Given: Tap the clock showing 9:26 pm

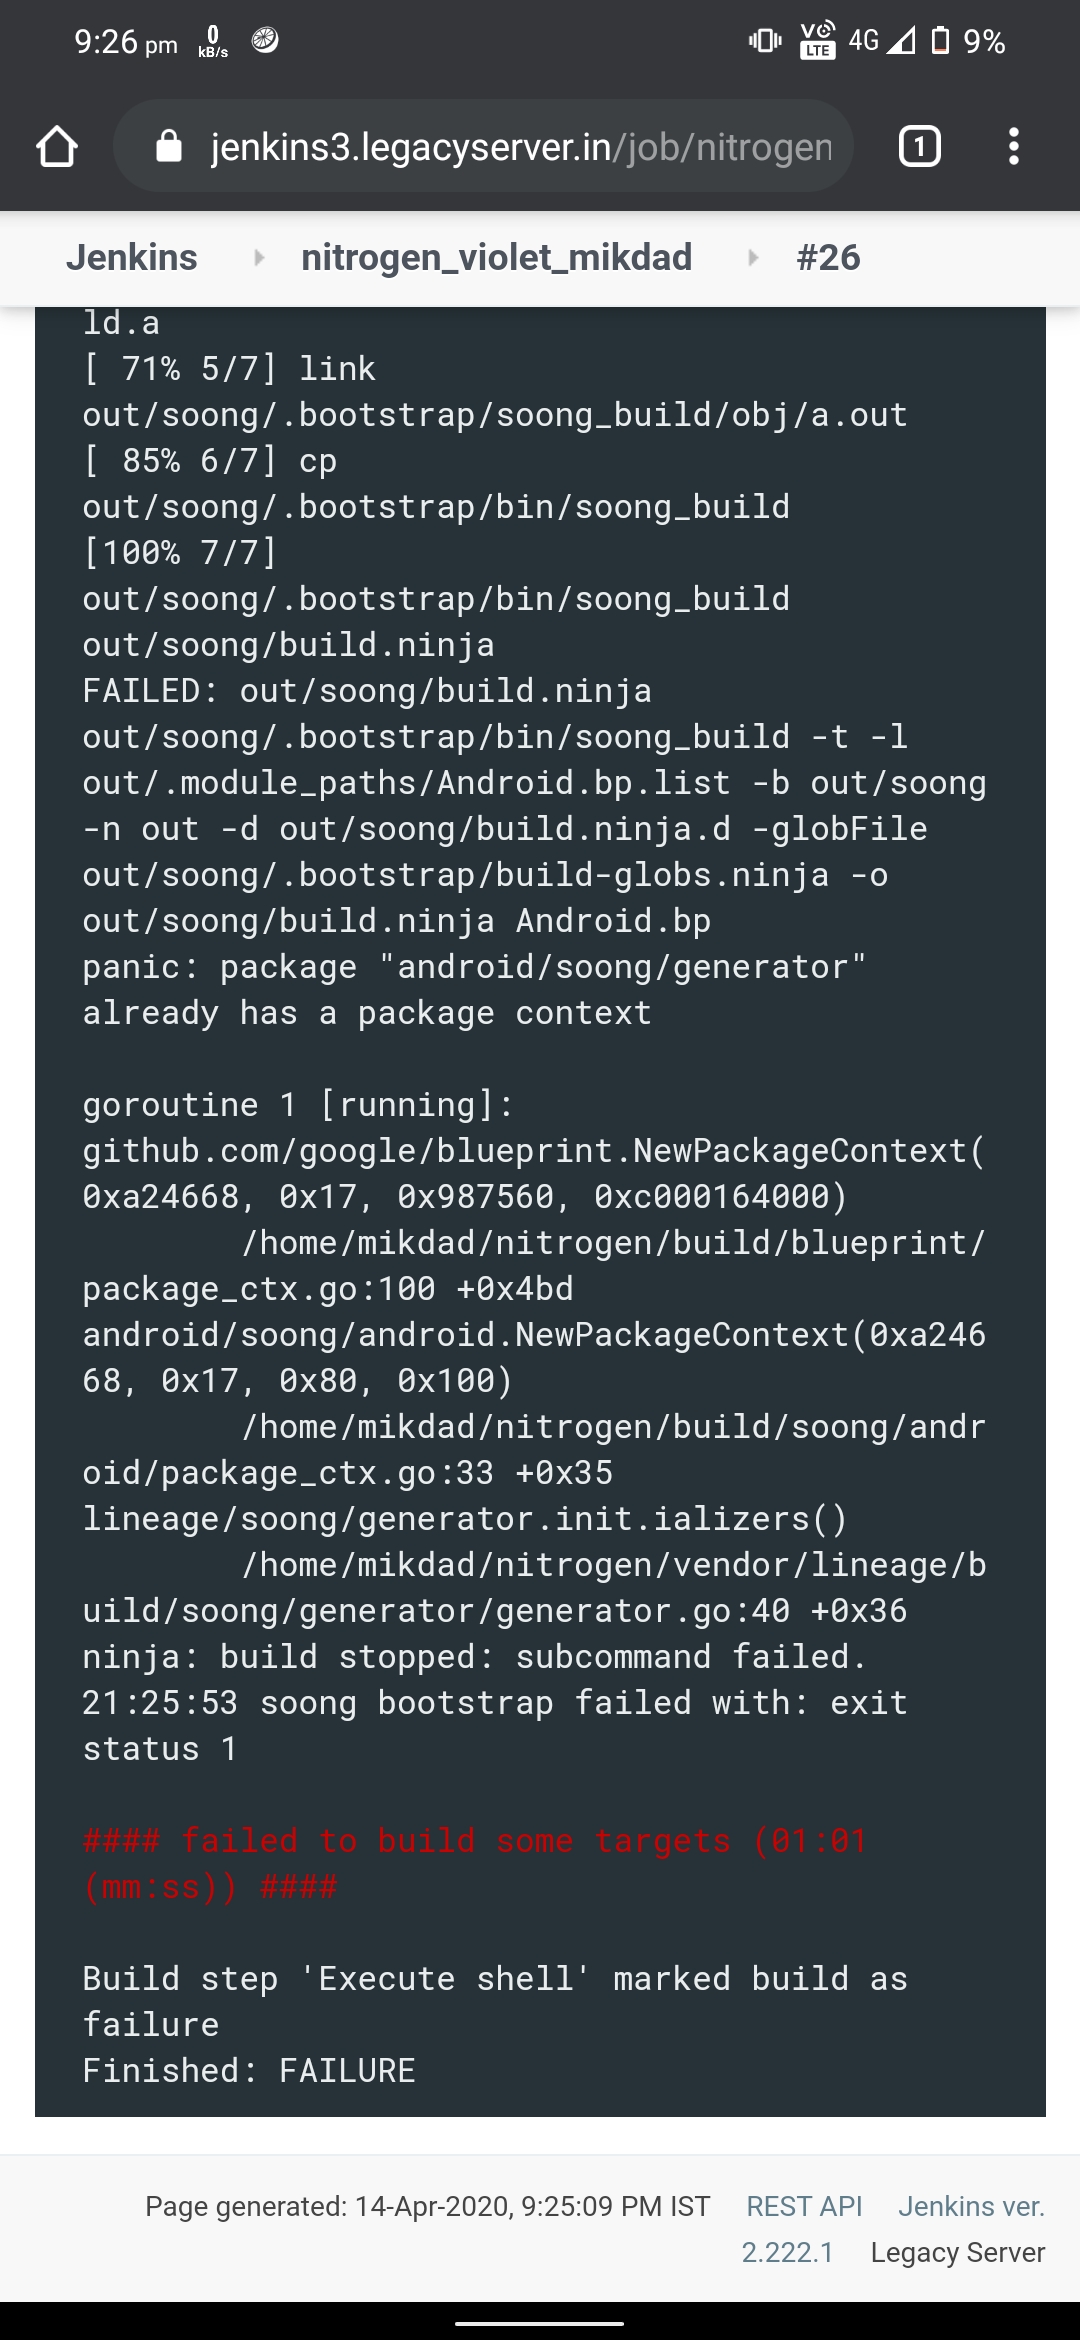Looking at the screenshot, I should pyautogui.click(x=125, y=42).
